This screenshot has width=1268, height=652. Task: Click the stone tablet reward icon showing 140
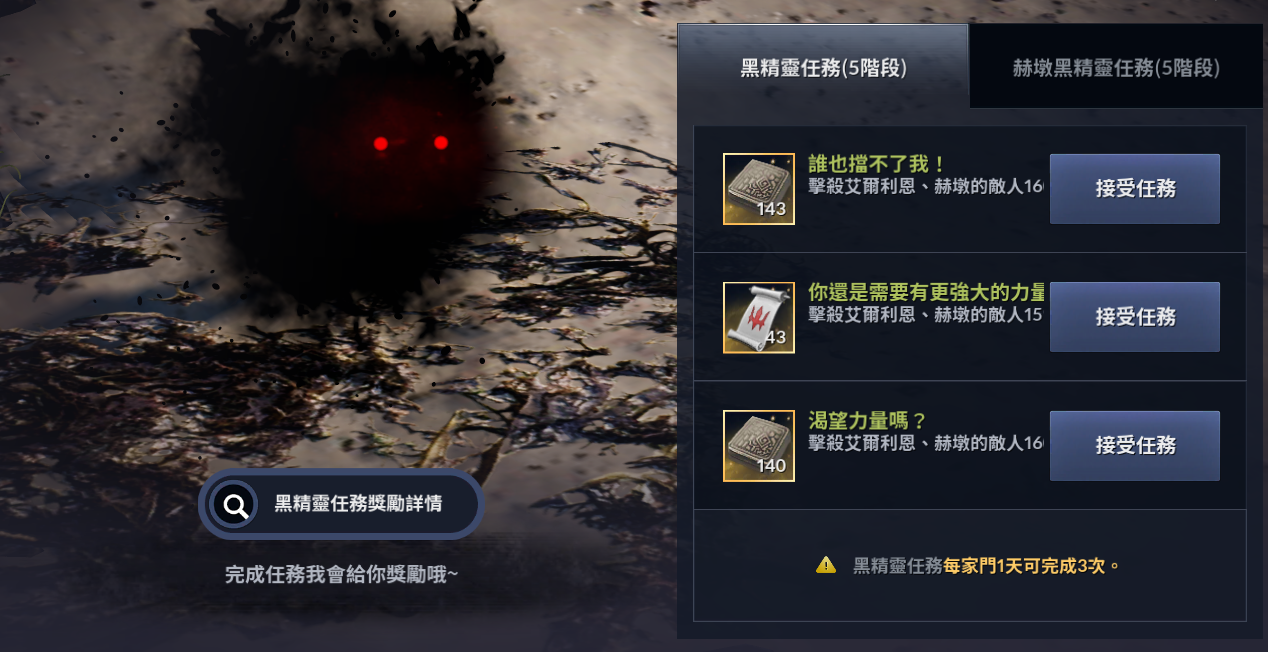pos(758,446)
